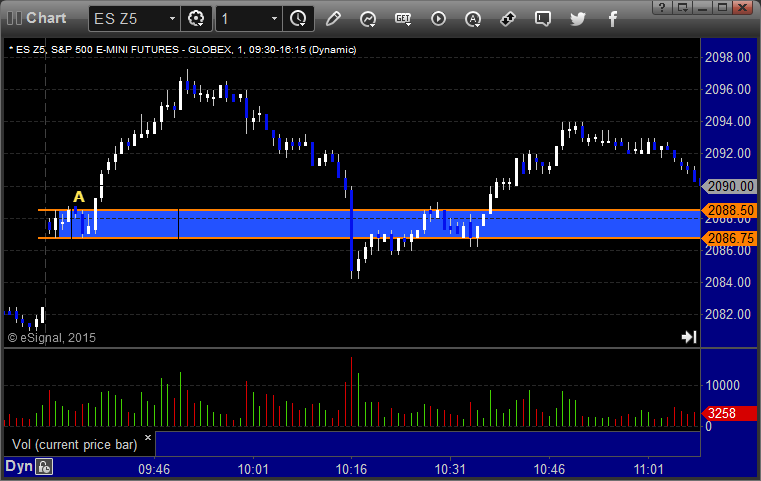Viewport: 761px width, 481px height.
Task: Click the 2084.00 price axis label
Action: point(728,282)
